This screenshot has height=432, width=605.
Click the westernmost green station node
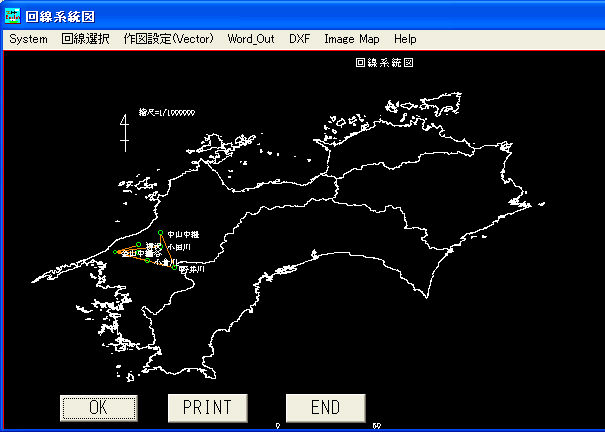pos(114,253)
